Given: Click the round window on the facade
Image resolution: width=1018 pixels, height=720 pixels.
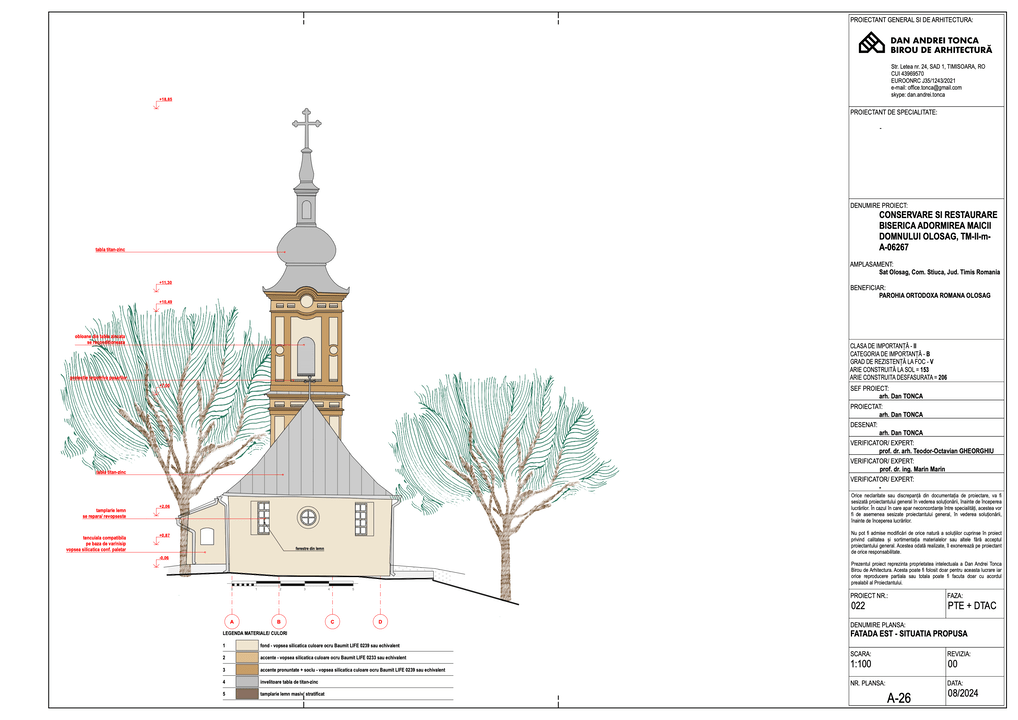Looking at the screenshot, I should coord(308,517).
